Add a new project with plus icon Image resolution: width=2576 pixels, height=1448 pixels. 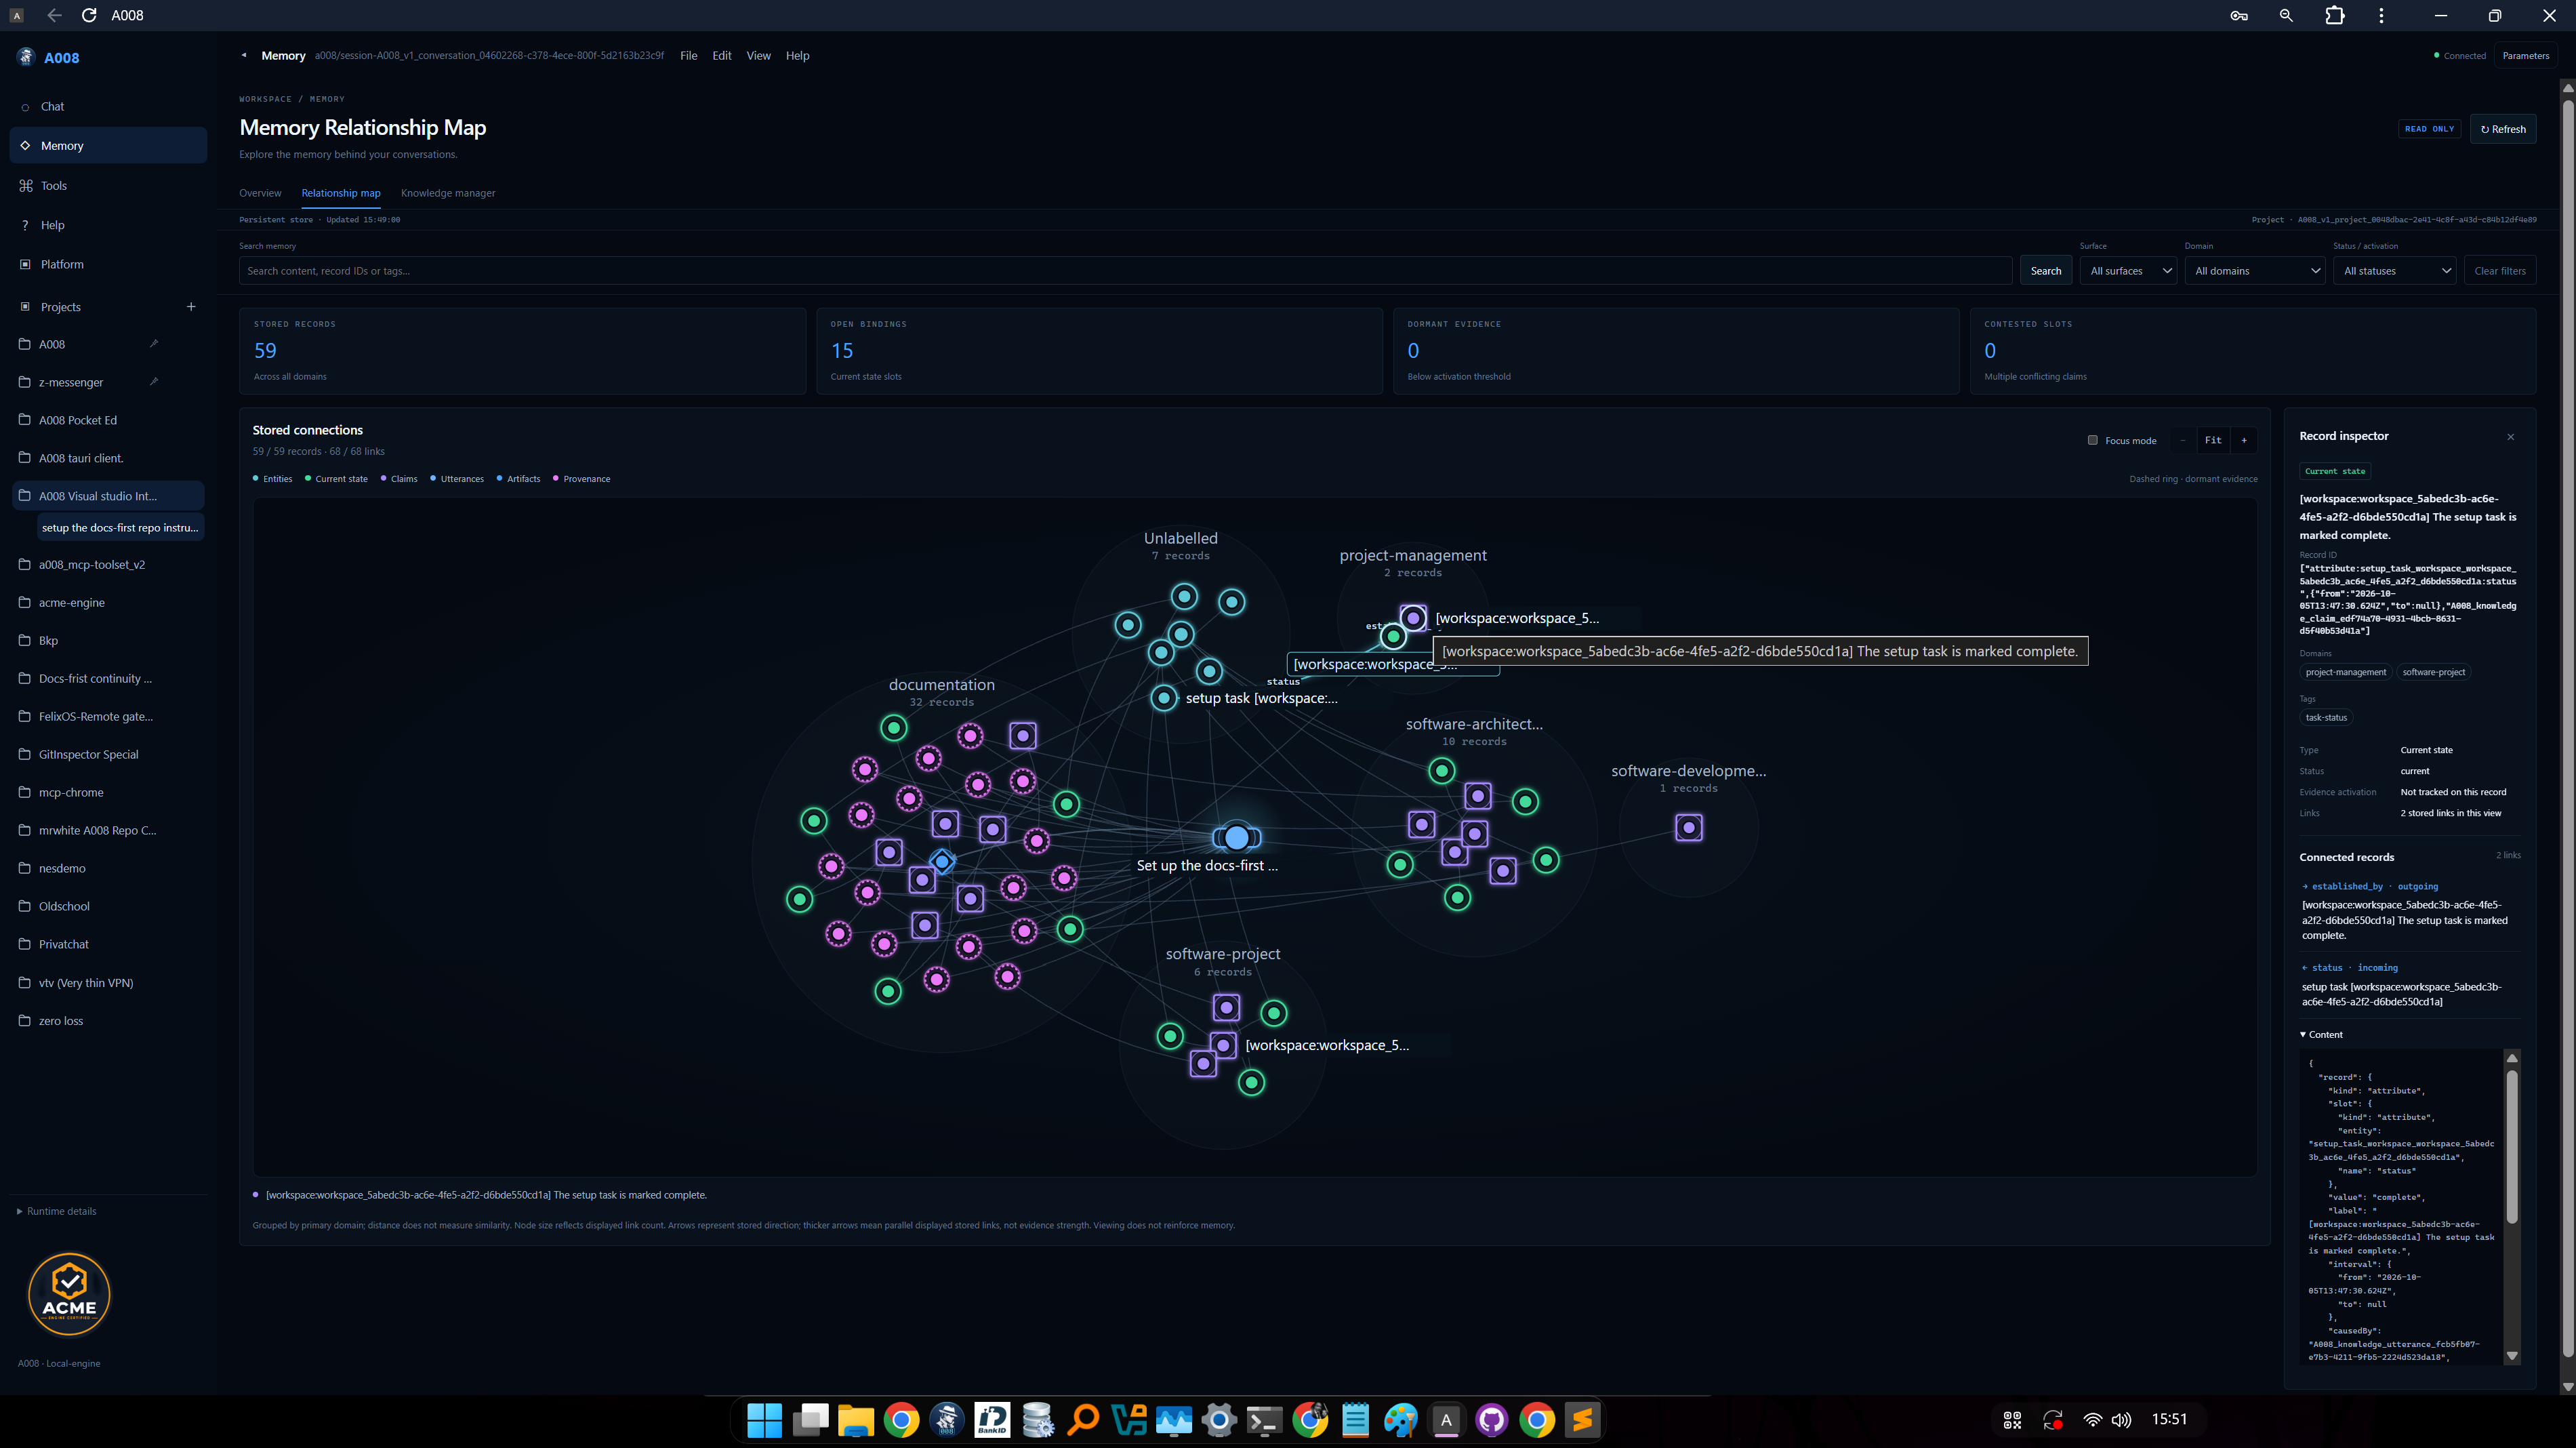191,306
